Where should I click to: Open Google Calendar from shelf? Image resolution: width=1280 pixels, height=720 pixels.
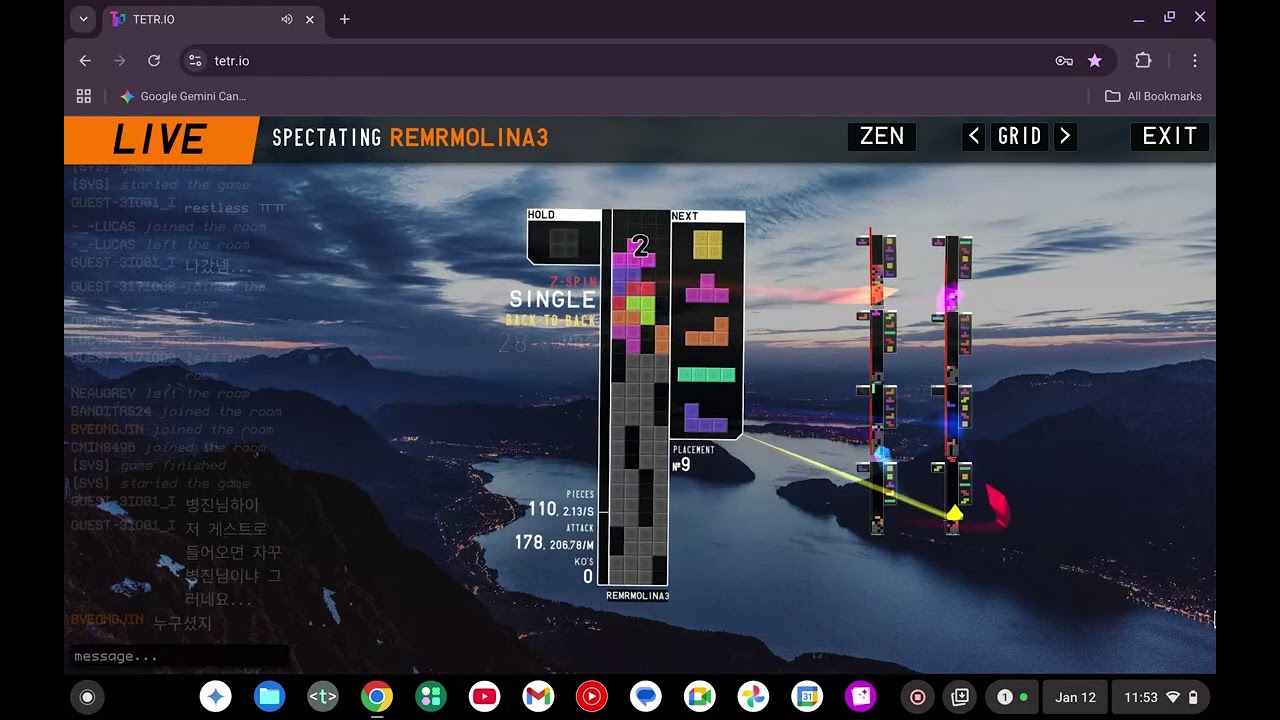point(807,697)
